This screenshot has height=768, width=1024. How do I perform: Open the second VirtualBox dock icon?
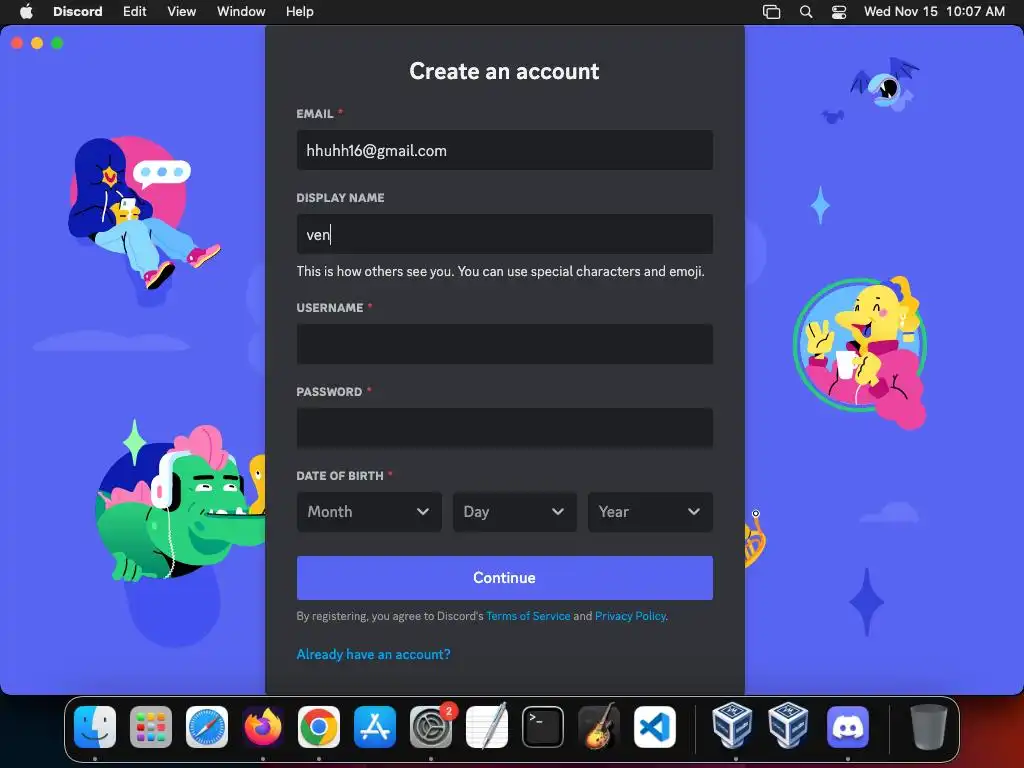788,726
